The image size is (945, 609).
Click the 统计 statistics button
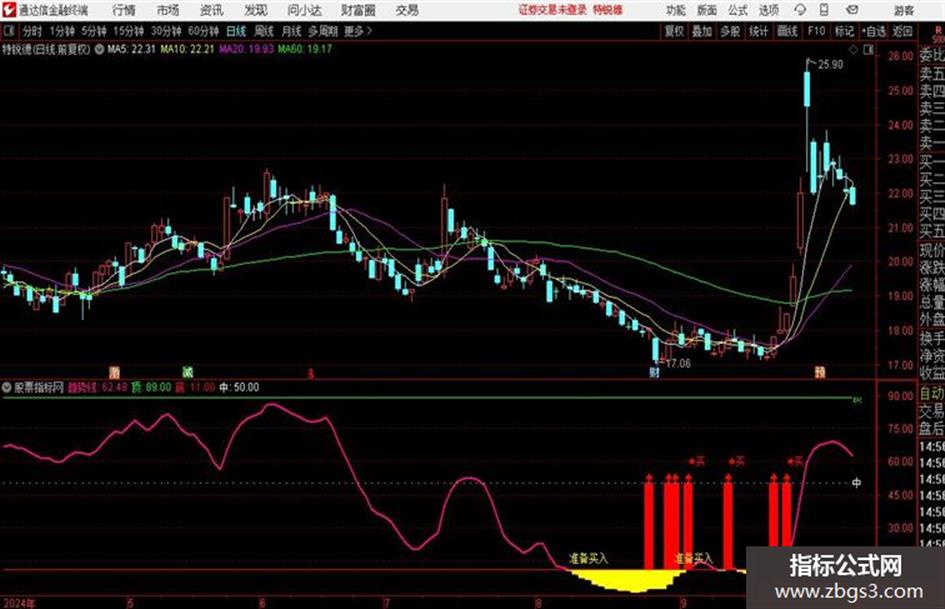[759, 31]
